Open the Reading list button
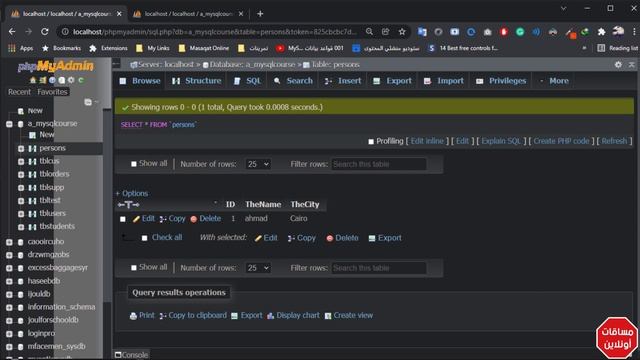This screenshot has width=640, height=360. pyautogui.click(x=617, y=48)
